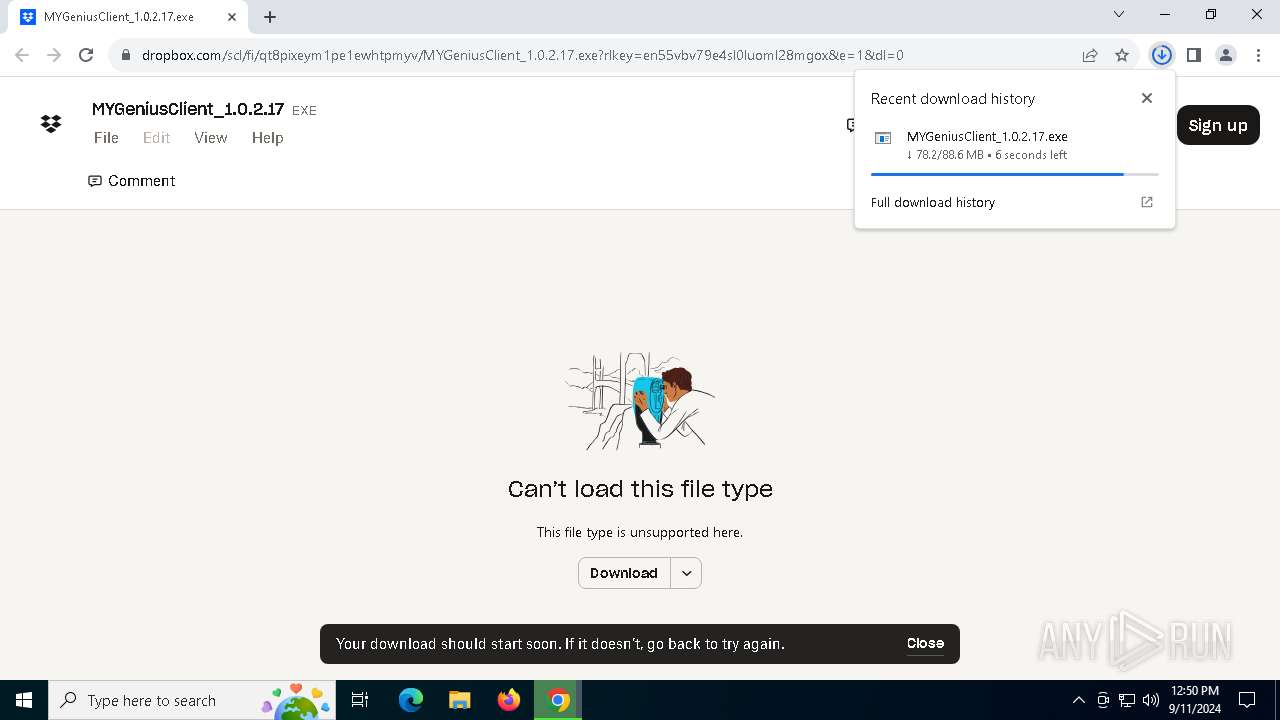Click the Sign up button
1280x720 pixels.
point(1218,125)
